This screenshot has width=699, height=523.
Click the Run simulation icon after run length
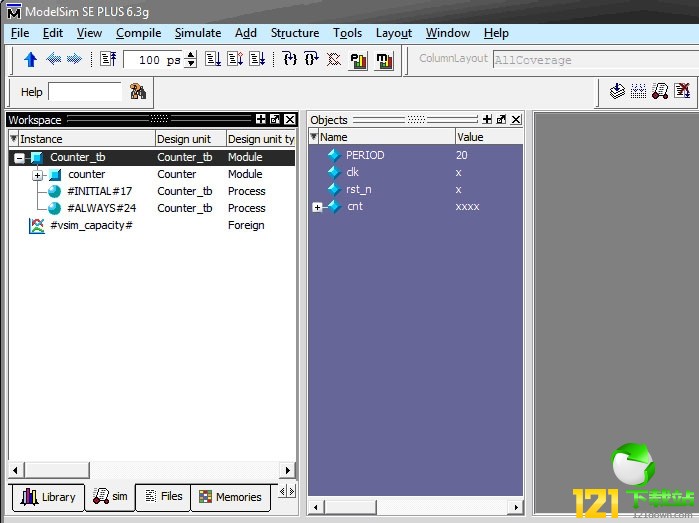coord(213,59)
